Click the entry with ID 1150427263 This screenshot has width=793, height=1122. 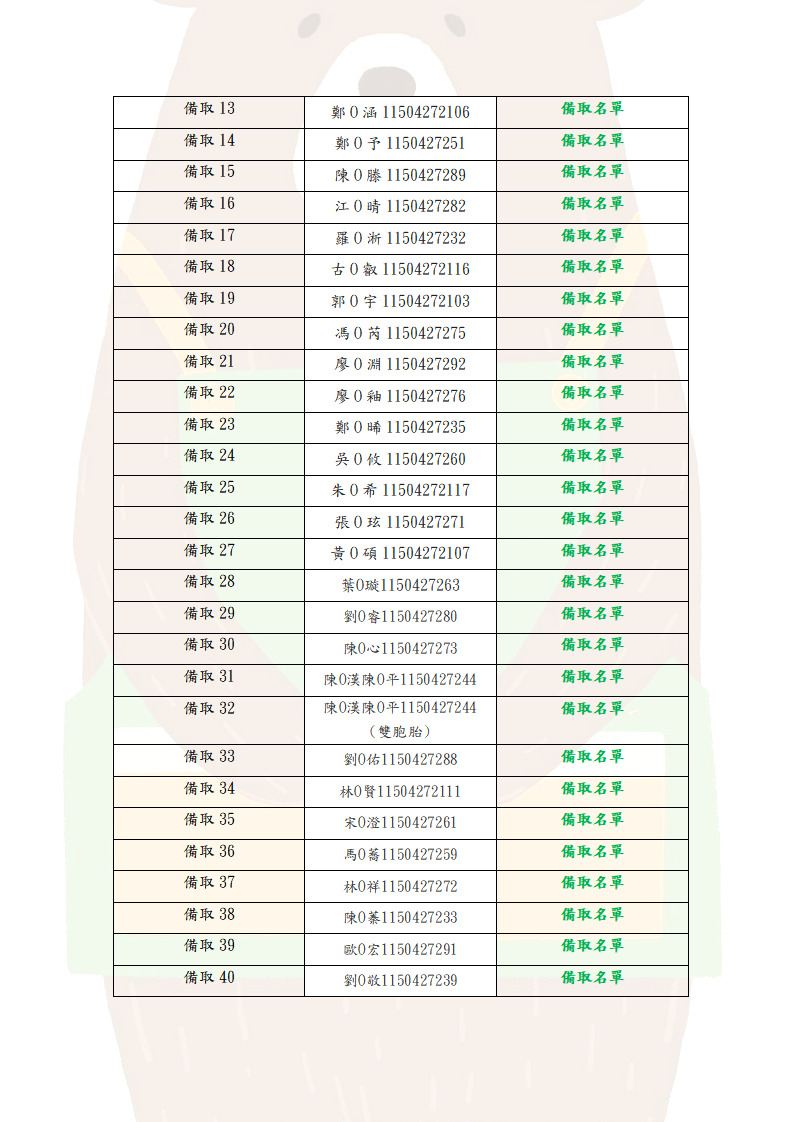tap(400, 585)
